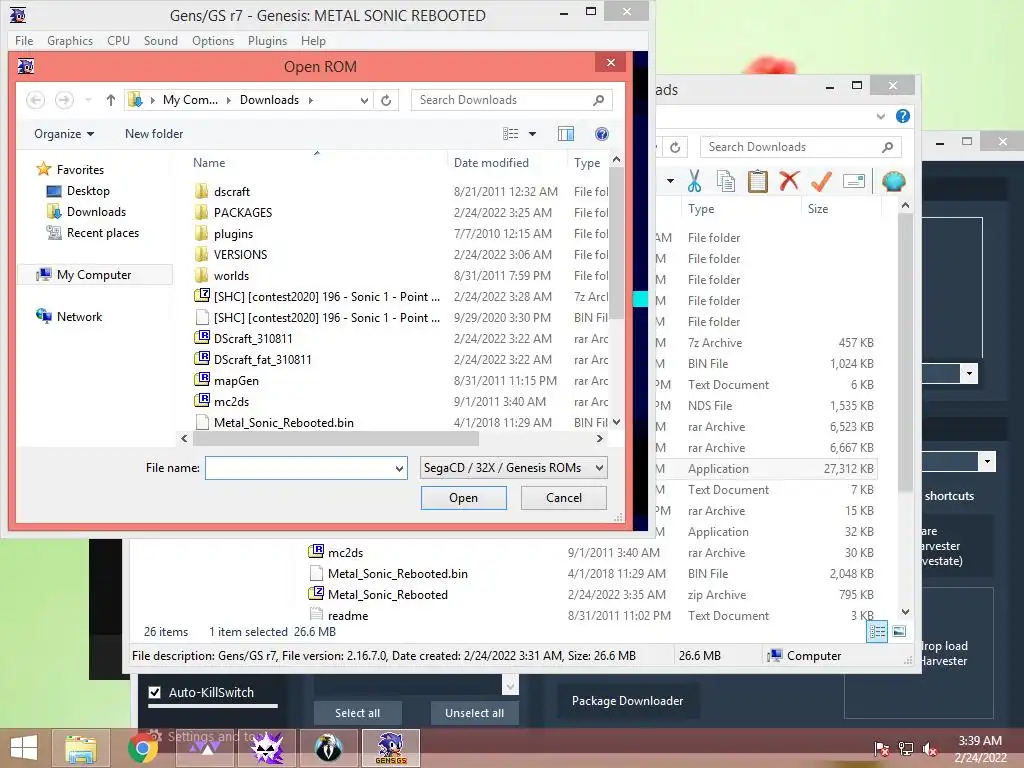Go up one folder level in Open ROM dialog

110,100
